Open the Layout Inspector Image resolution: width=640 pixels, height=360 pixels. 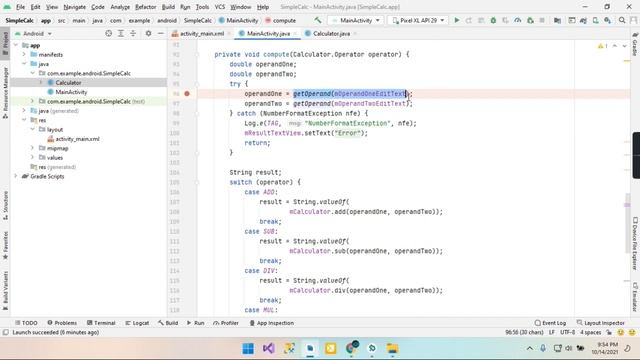[600, 323]
